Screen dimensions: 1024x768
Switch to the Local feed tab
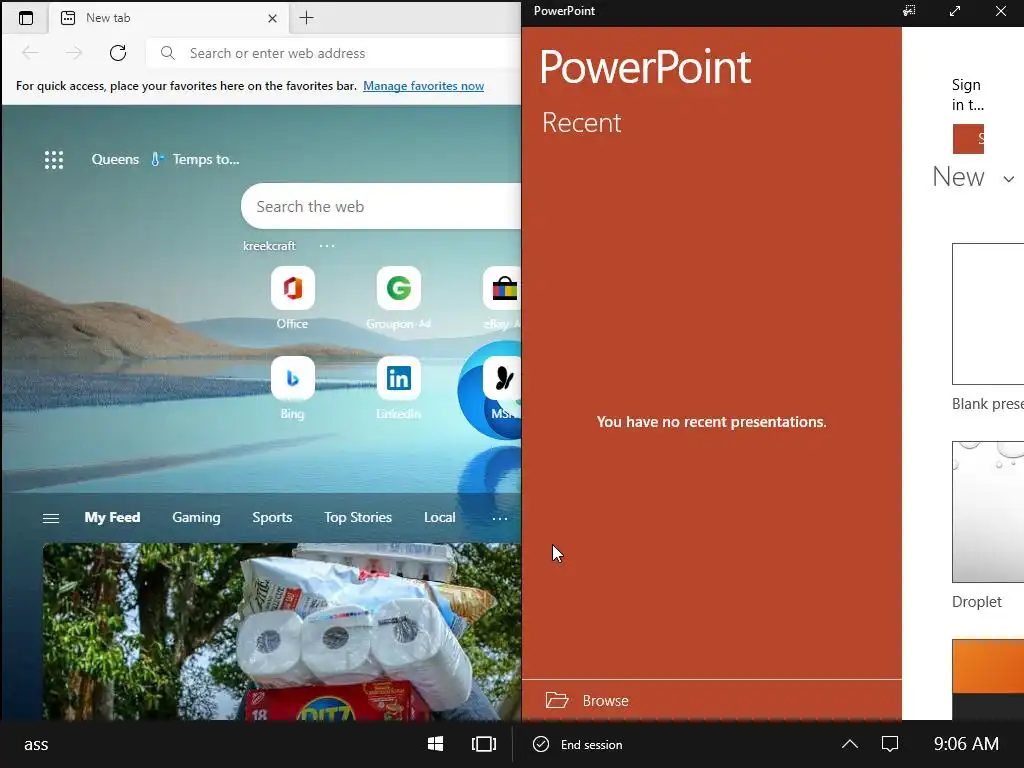[x=440, y=517]
